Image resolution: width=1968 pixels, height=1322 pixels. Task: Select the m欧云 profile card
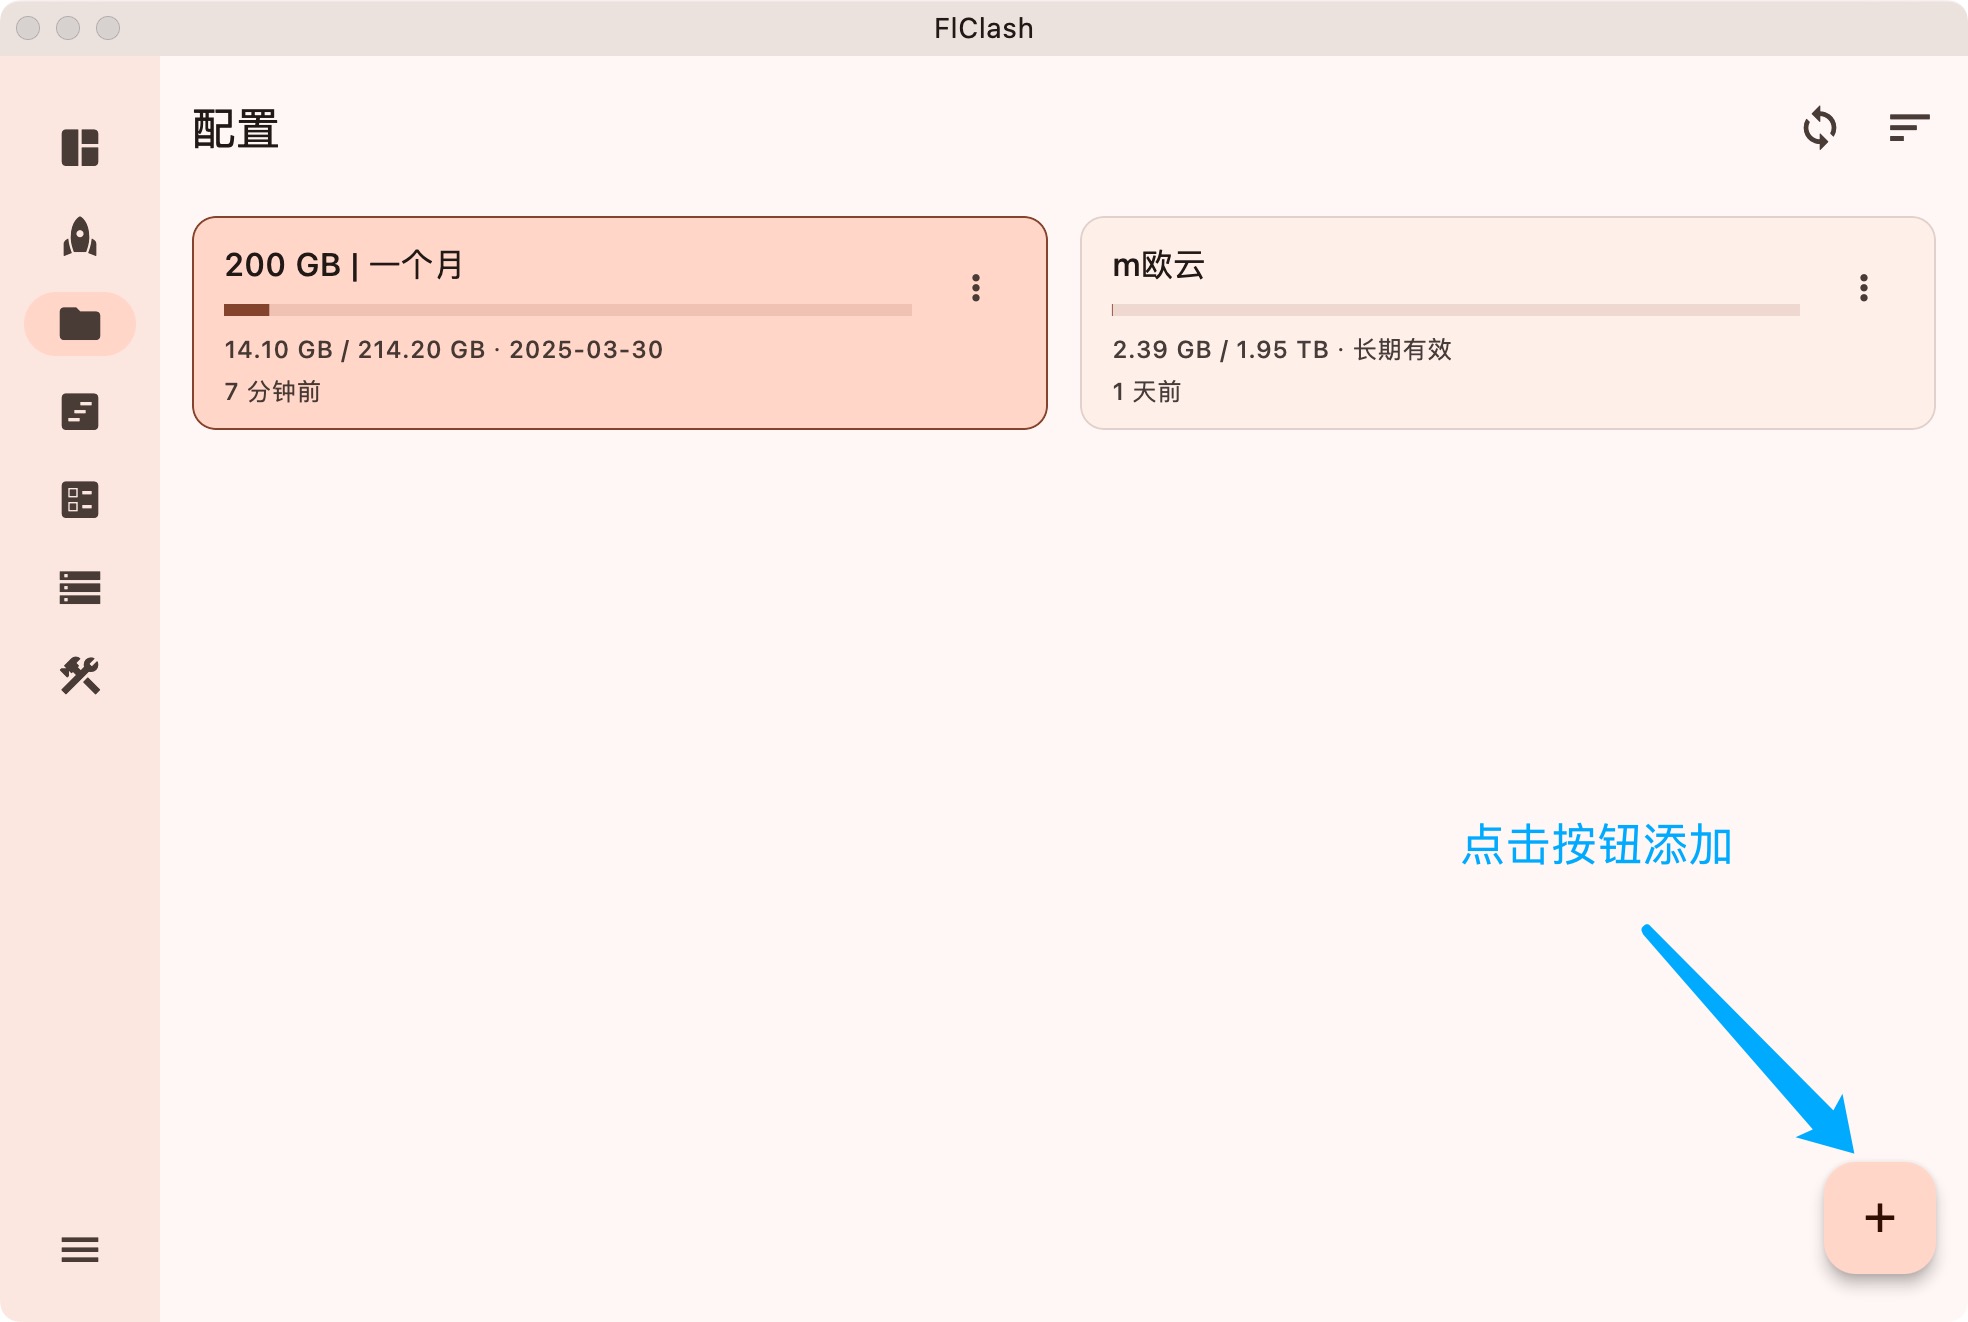[1508, 323]
